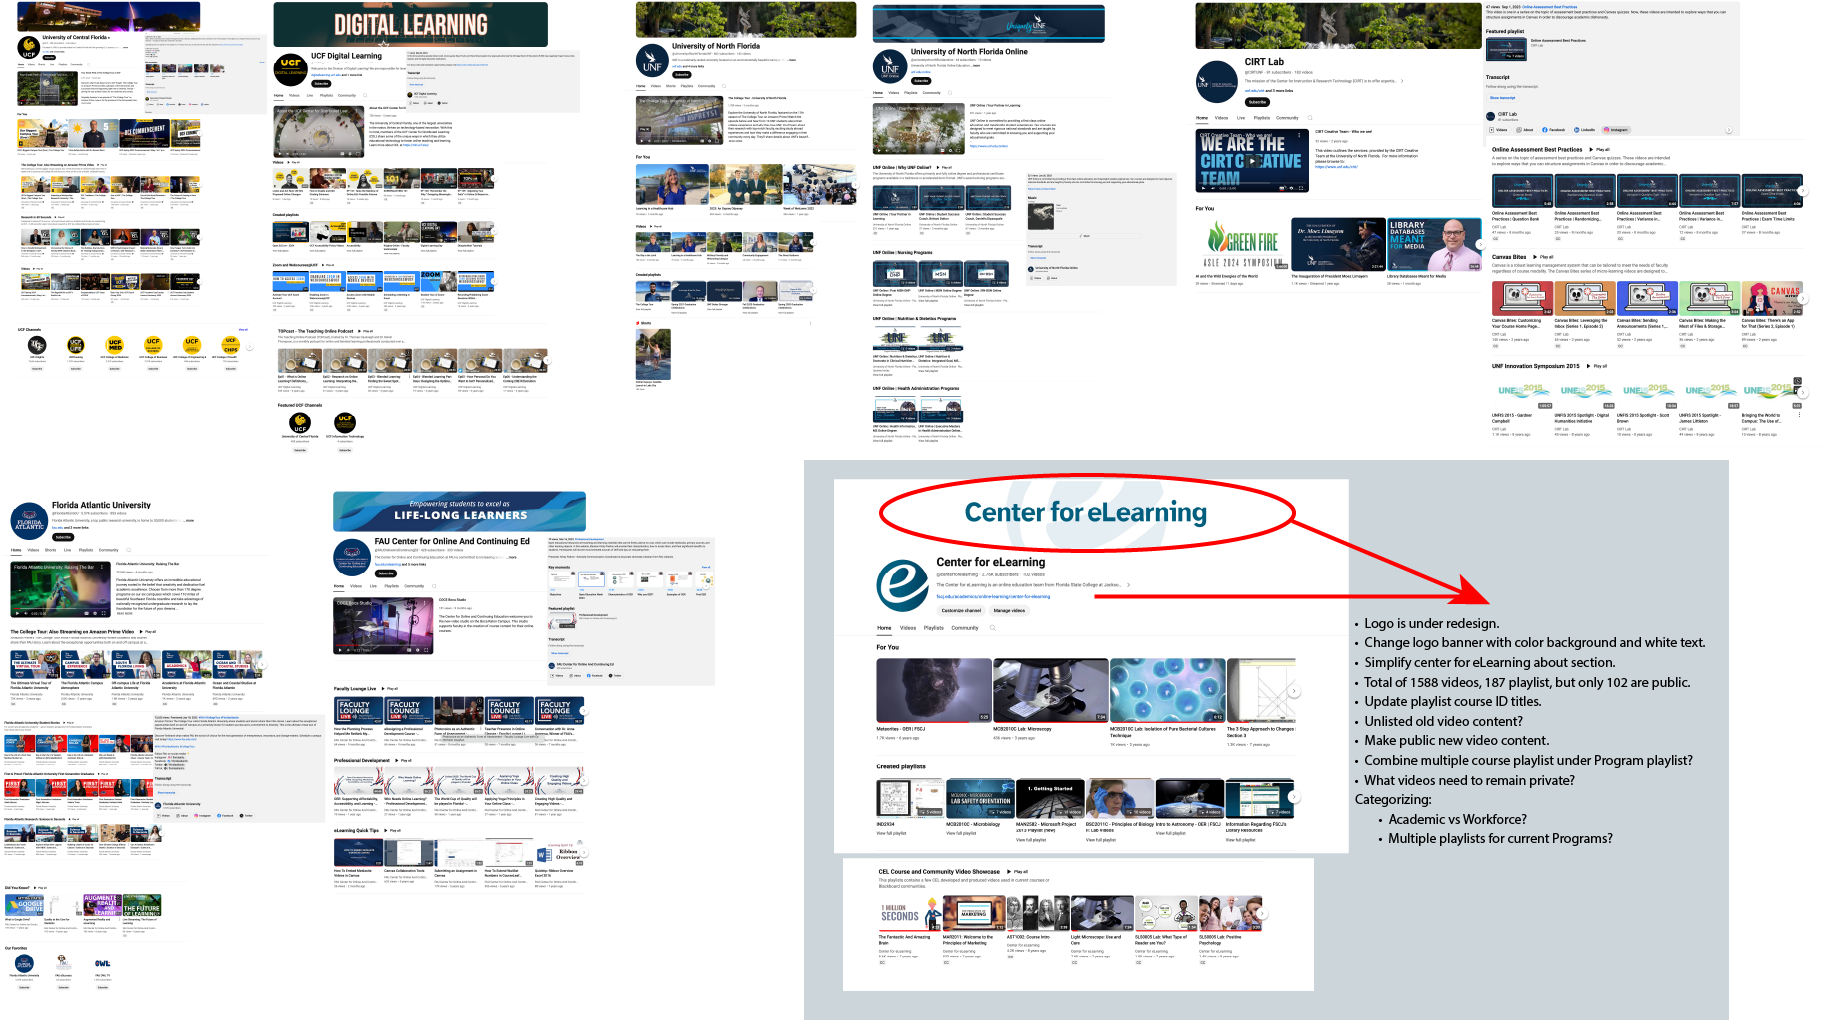Viewport: 1823px width, 1020px height.
Task: Open settings gear in CIRT Creative Team player
Action: tap(1291, 188)
